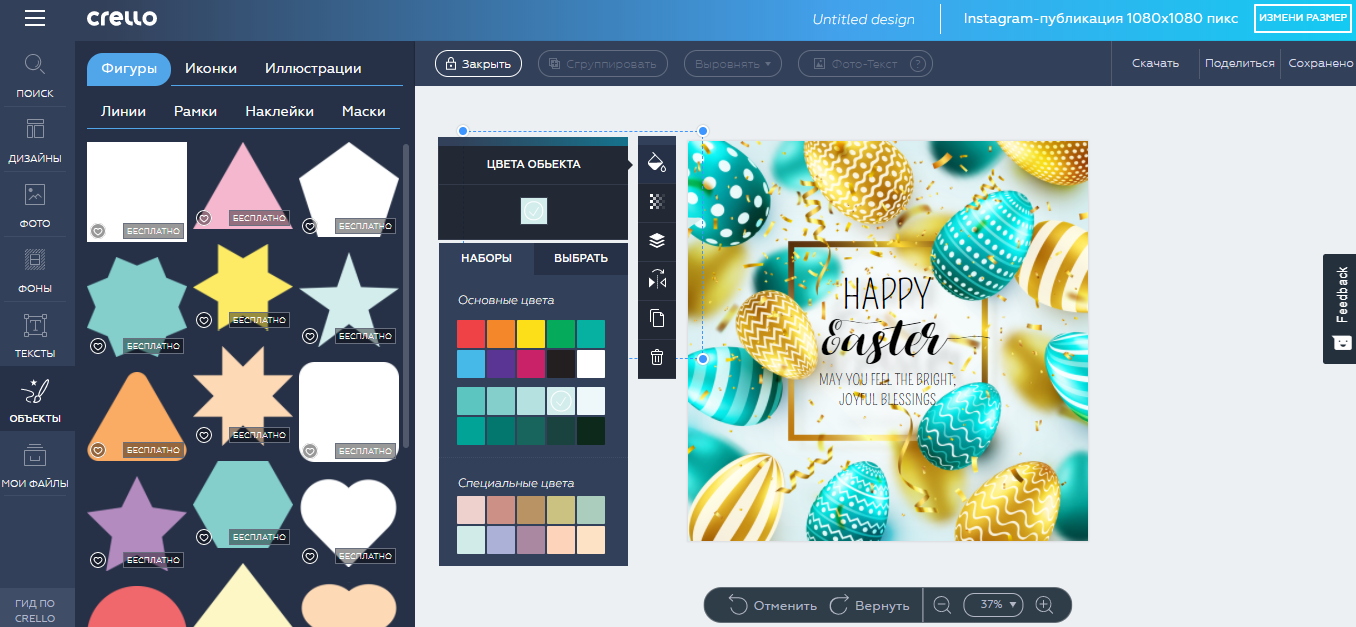Add the peach eight-point star shape
Image resolution: width=1356 pixels, height=627 pixels.
pos(242,396)
